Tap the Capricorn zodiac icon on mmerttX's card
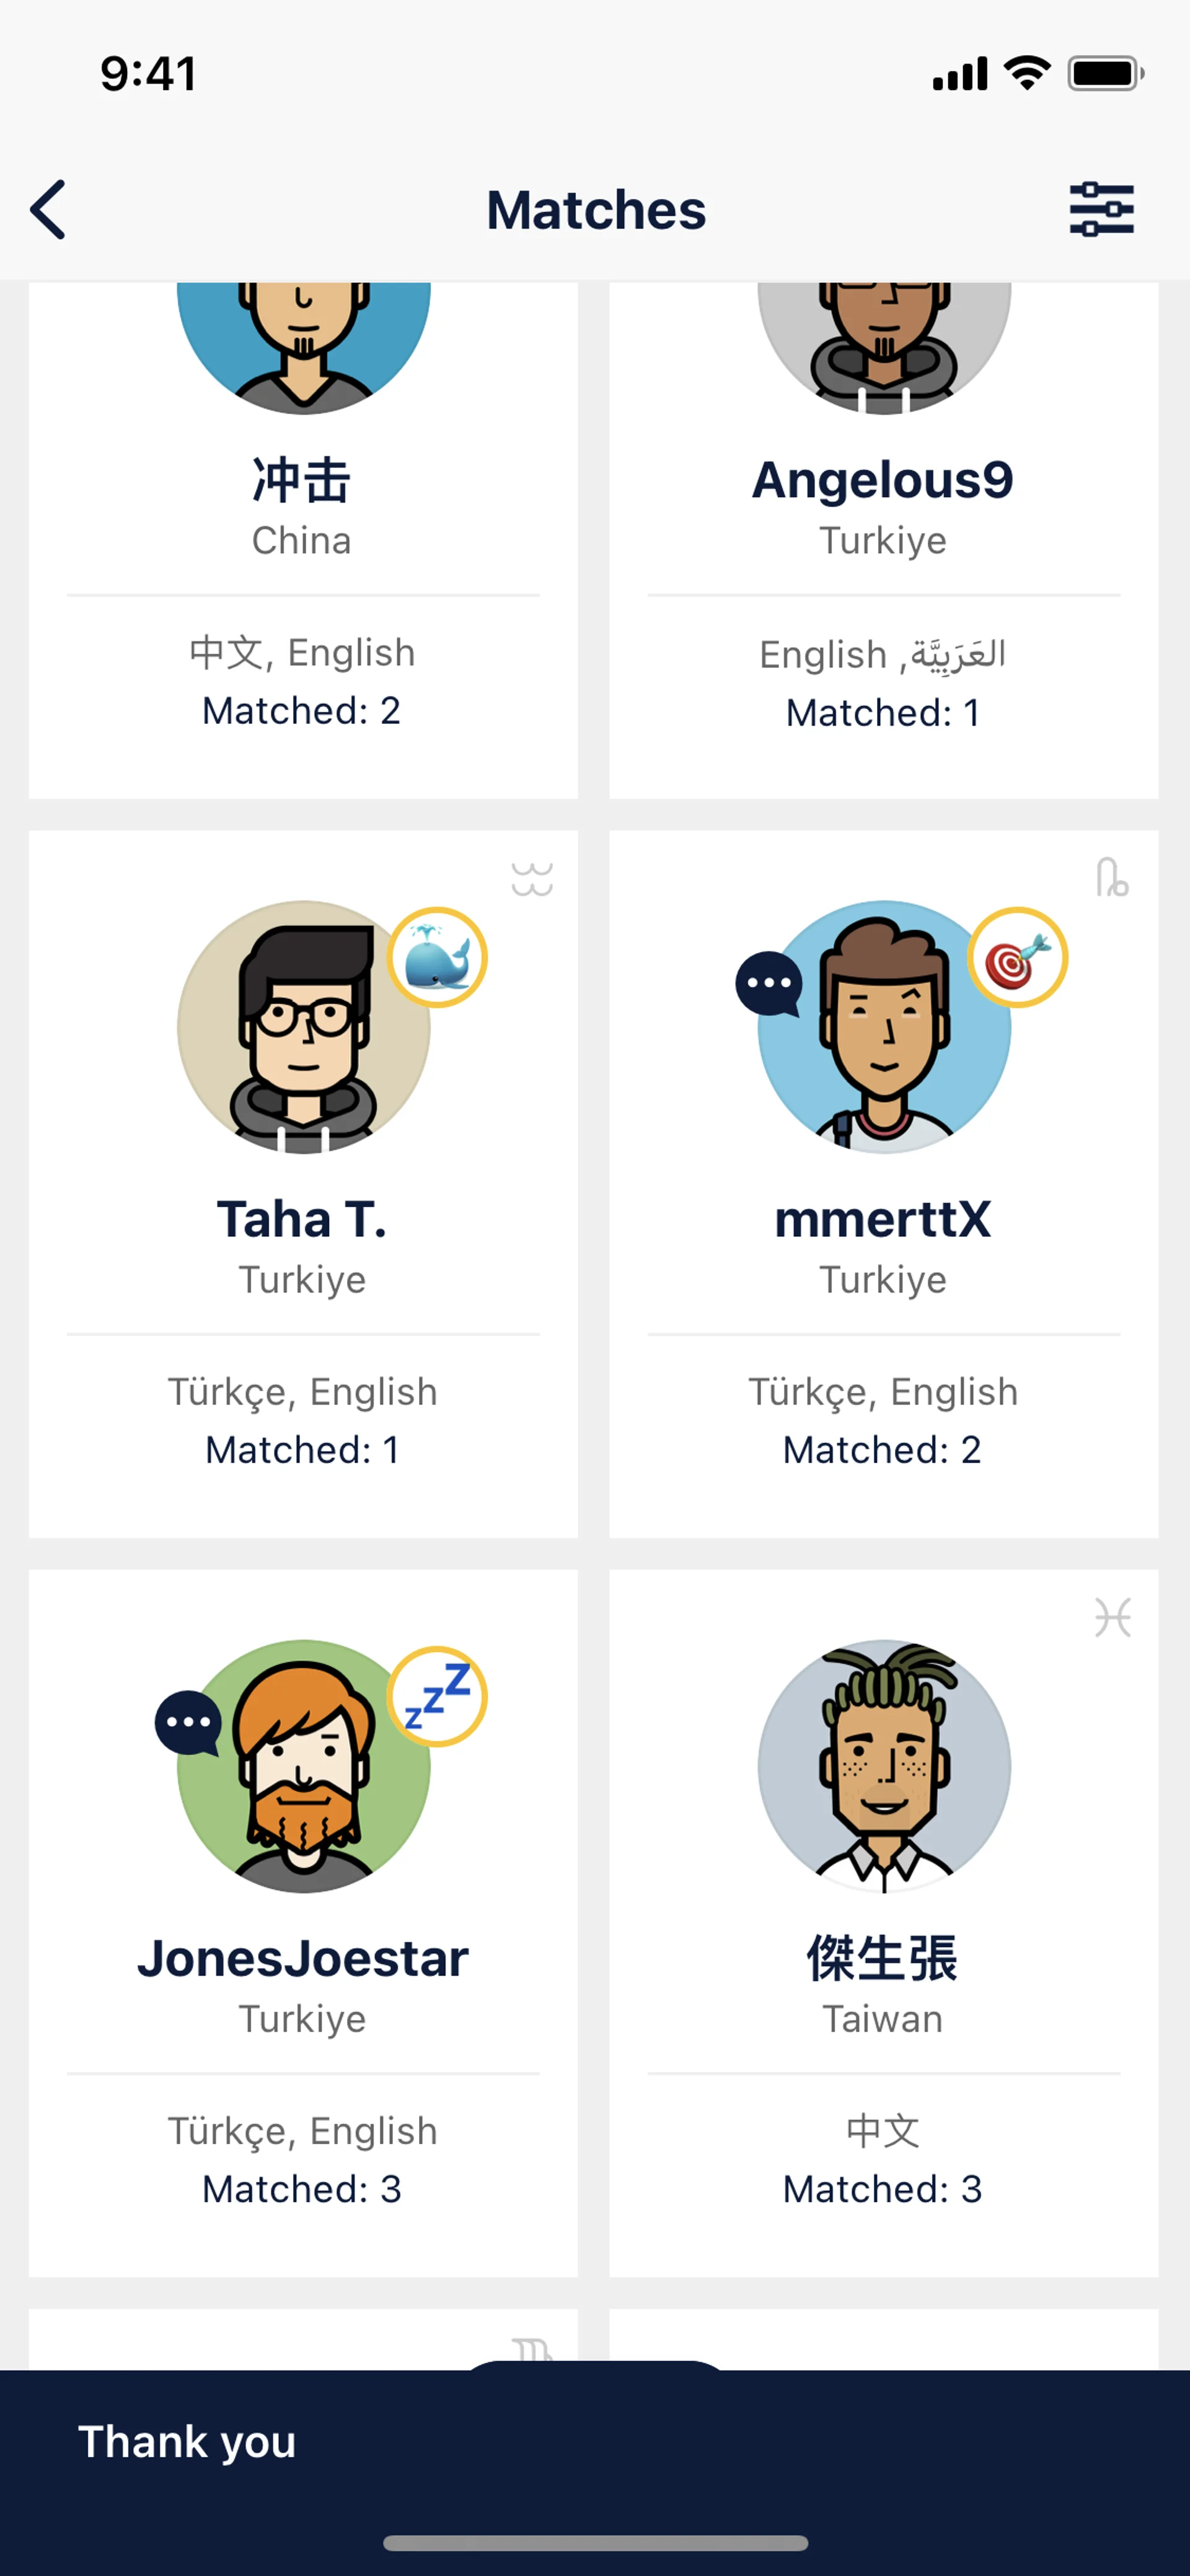This screenshot has width=1190, height=2576. (x=1112, y=878)
